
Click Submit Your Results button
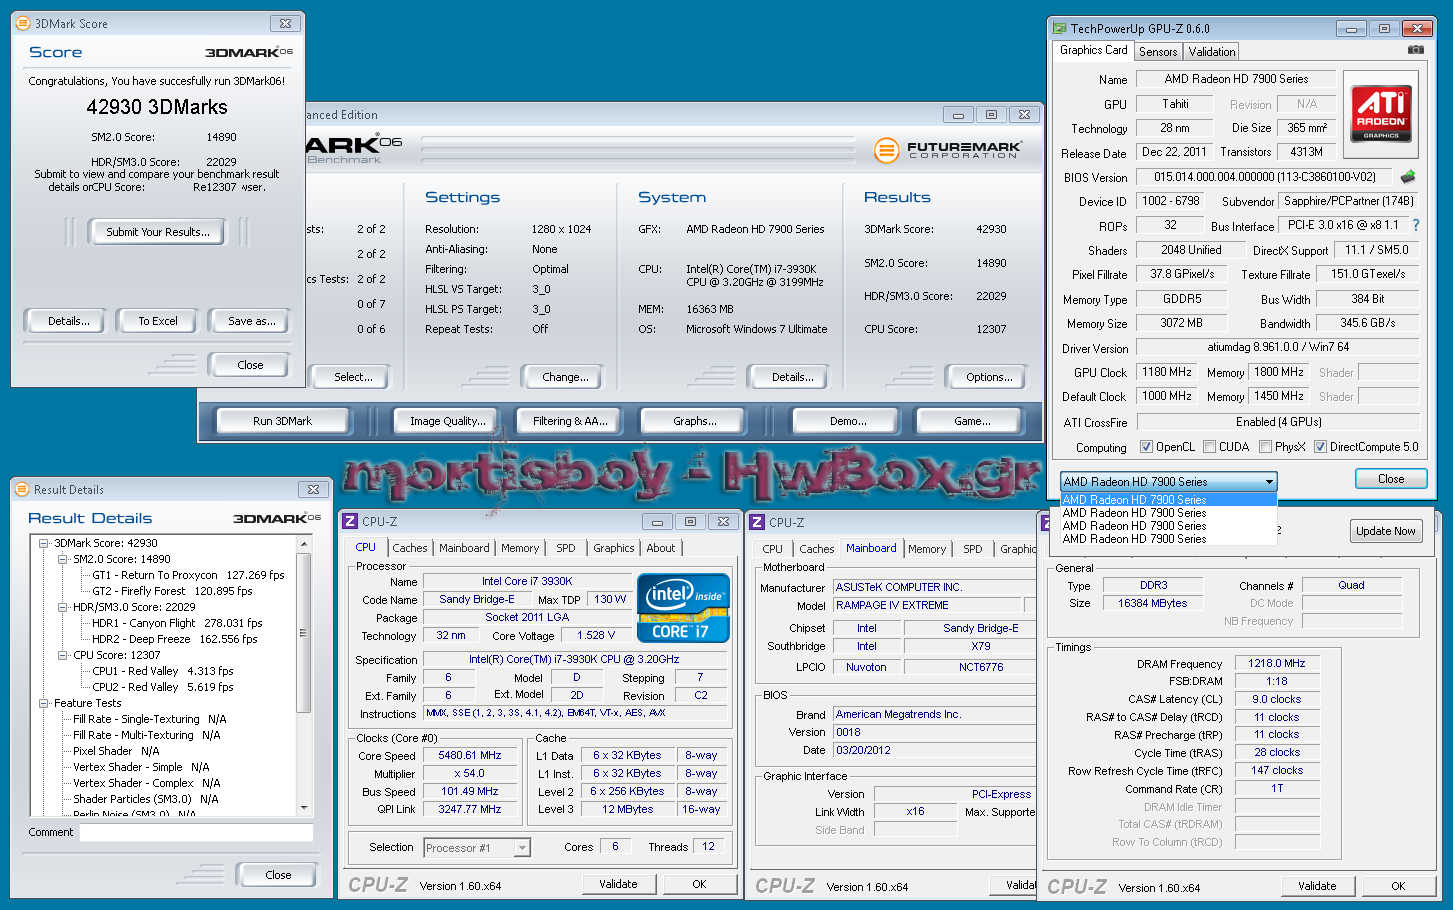click(x=158, y=232)
